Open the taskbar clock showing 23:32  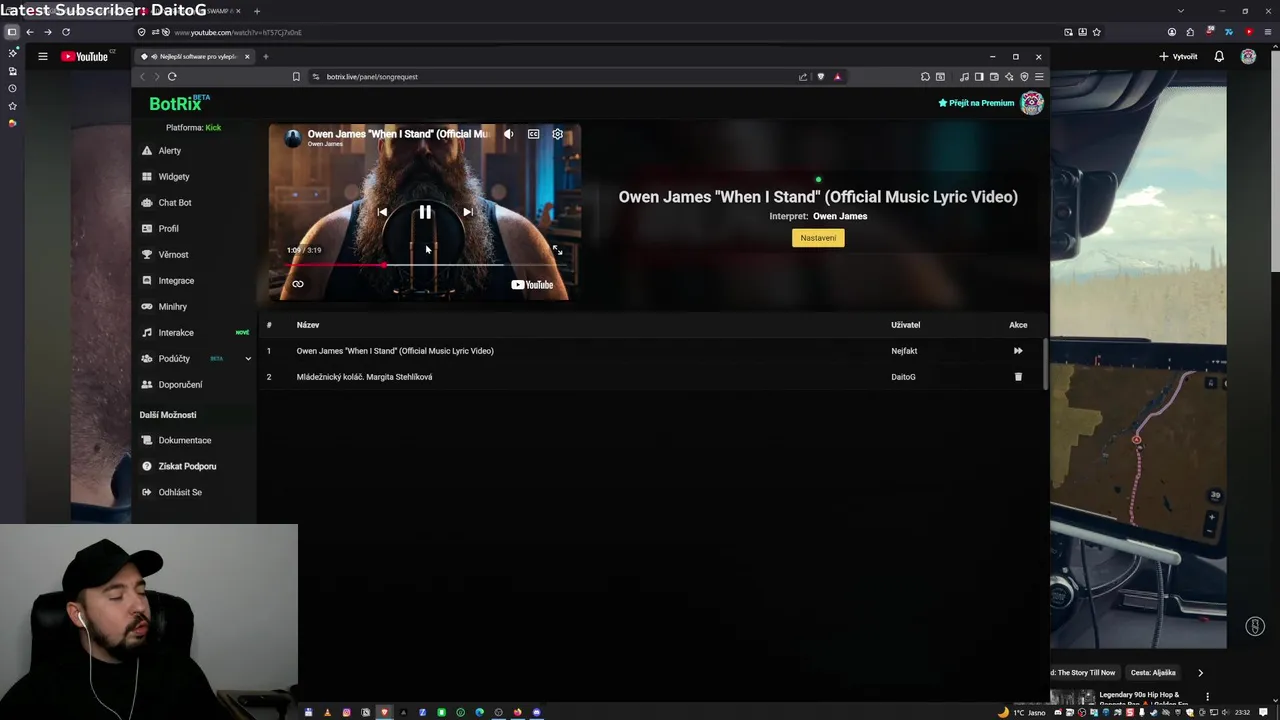tap(1242, 713)
